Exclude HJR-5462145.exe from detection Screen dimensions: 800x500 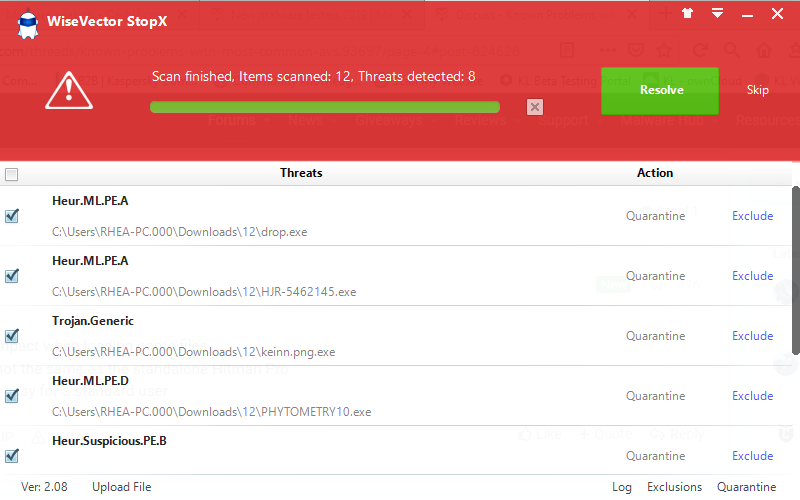[753, 276]
